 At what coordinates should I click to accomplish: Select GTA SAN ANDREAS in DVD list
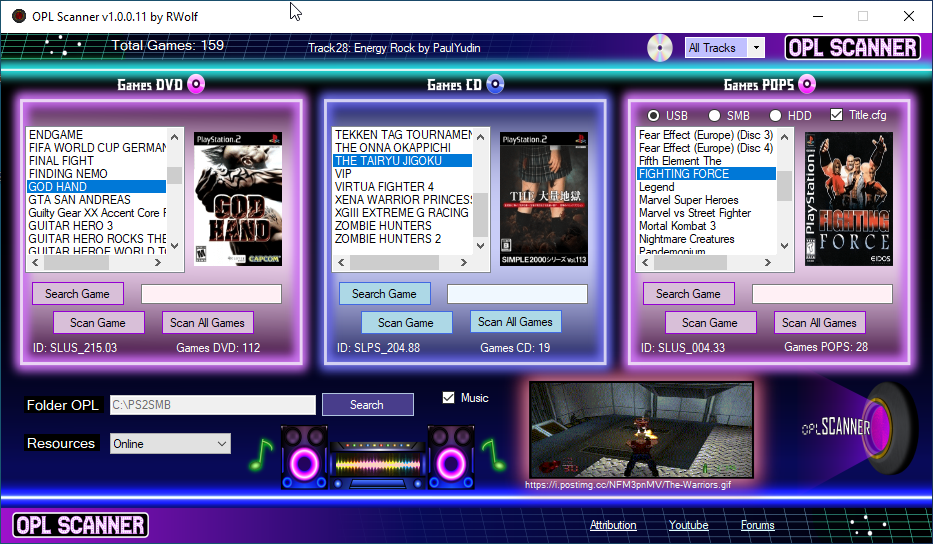[80, 200]
